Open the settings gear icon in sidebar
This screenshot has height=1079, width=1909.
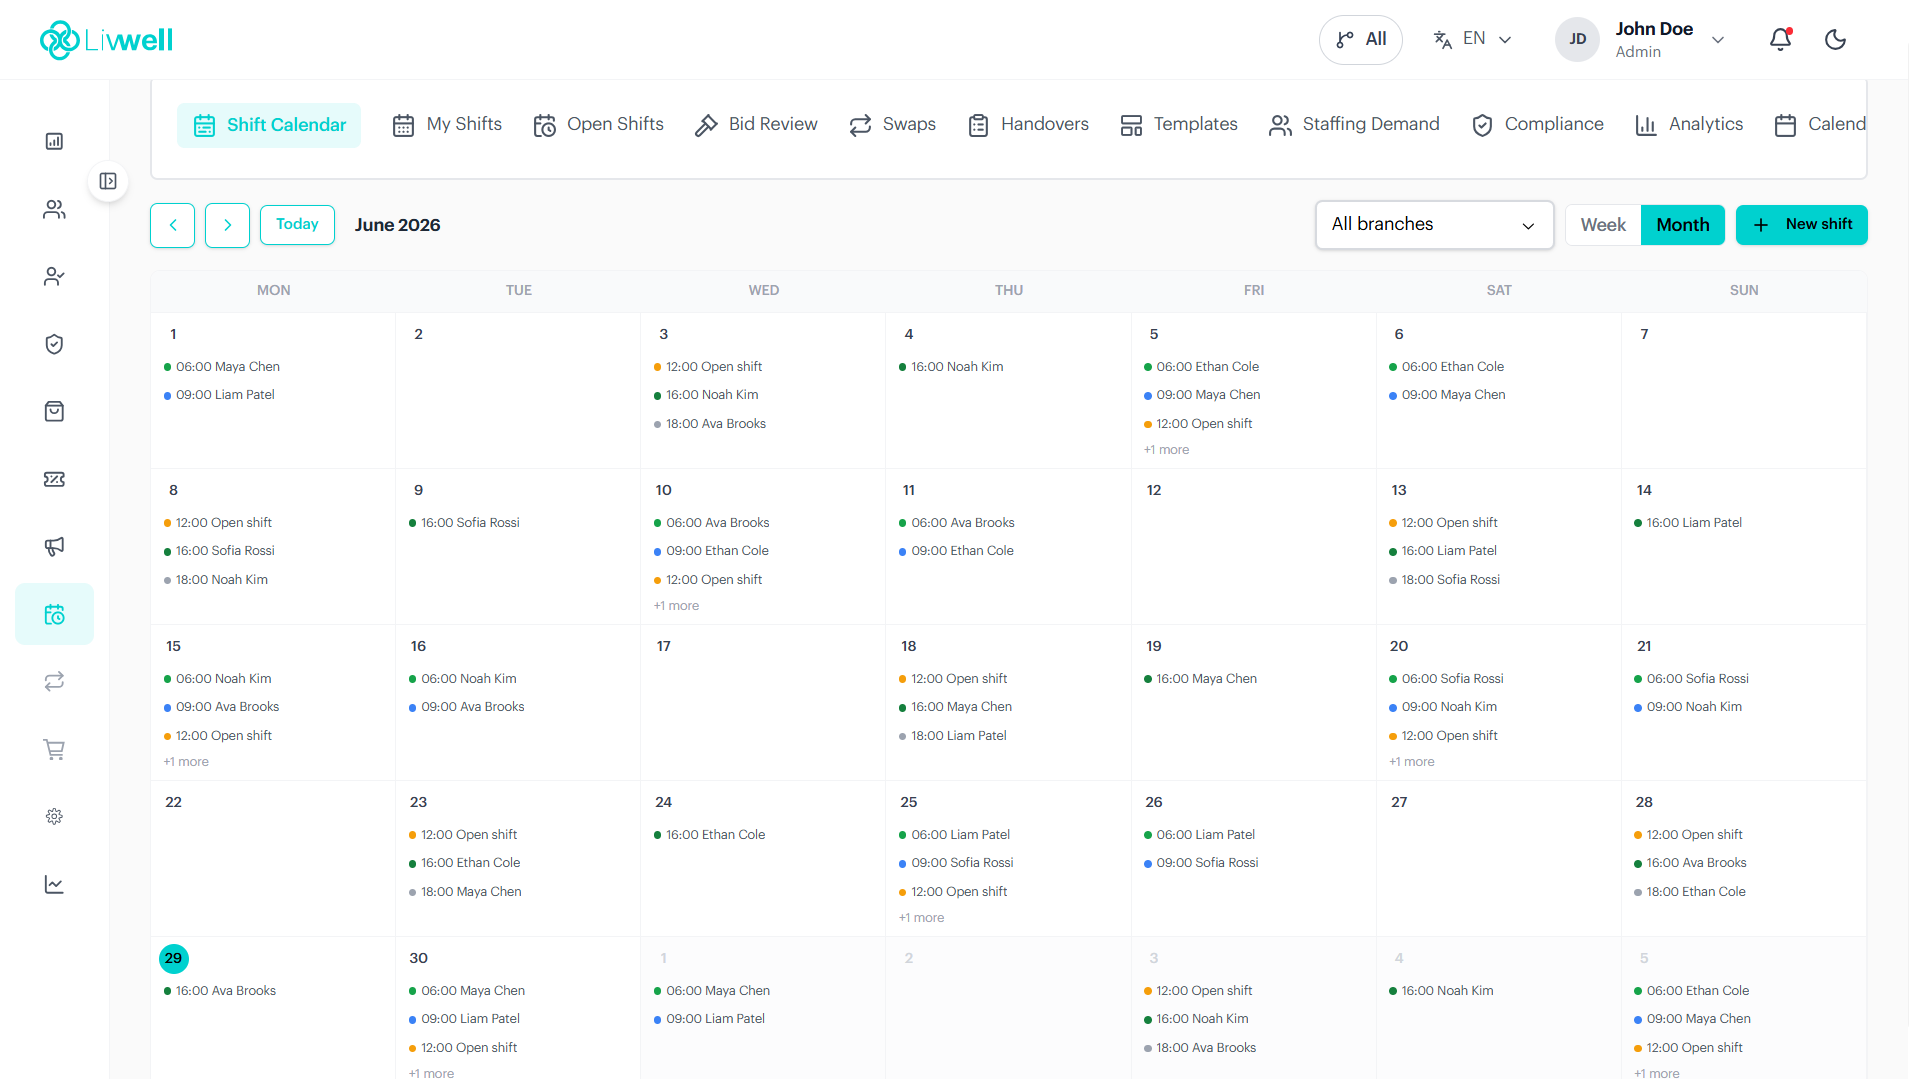click(54, 817)
